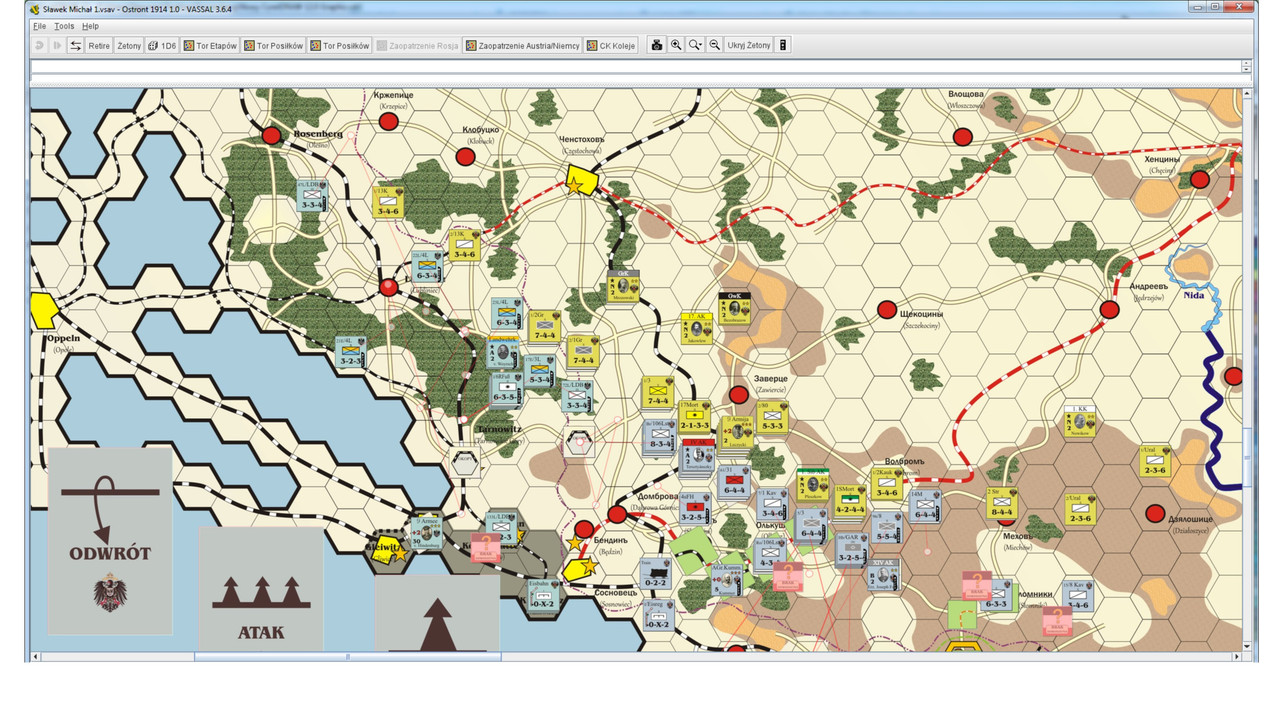Click the Żetony toolbar button

pos(129,45)
